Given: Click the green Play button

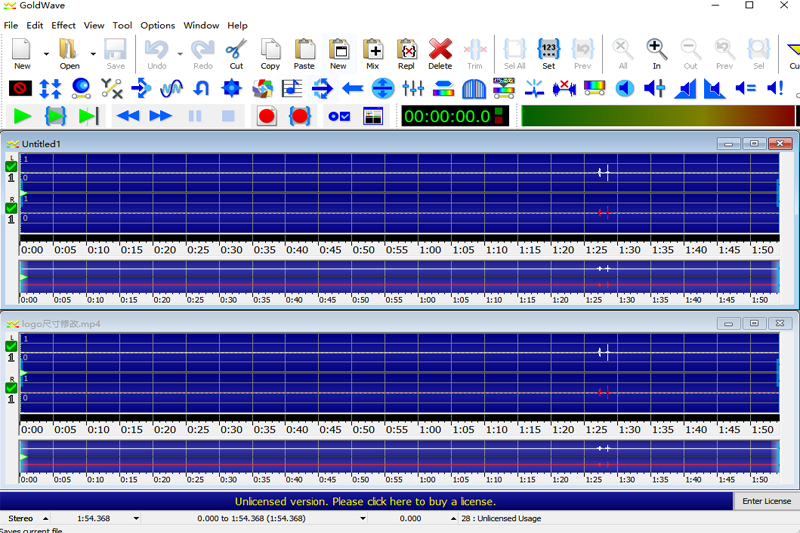Looking at the screenshot, I should (x=22, y=116).
